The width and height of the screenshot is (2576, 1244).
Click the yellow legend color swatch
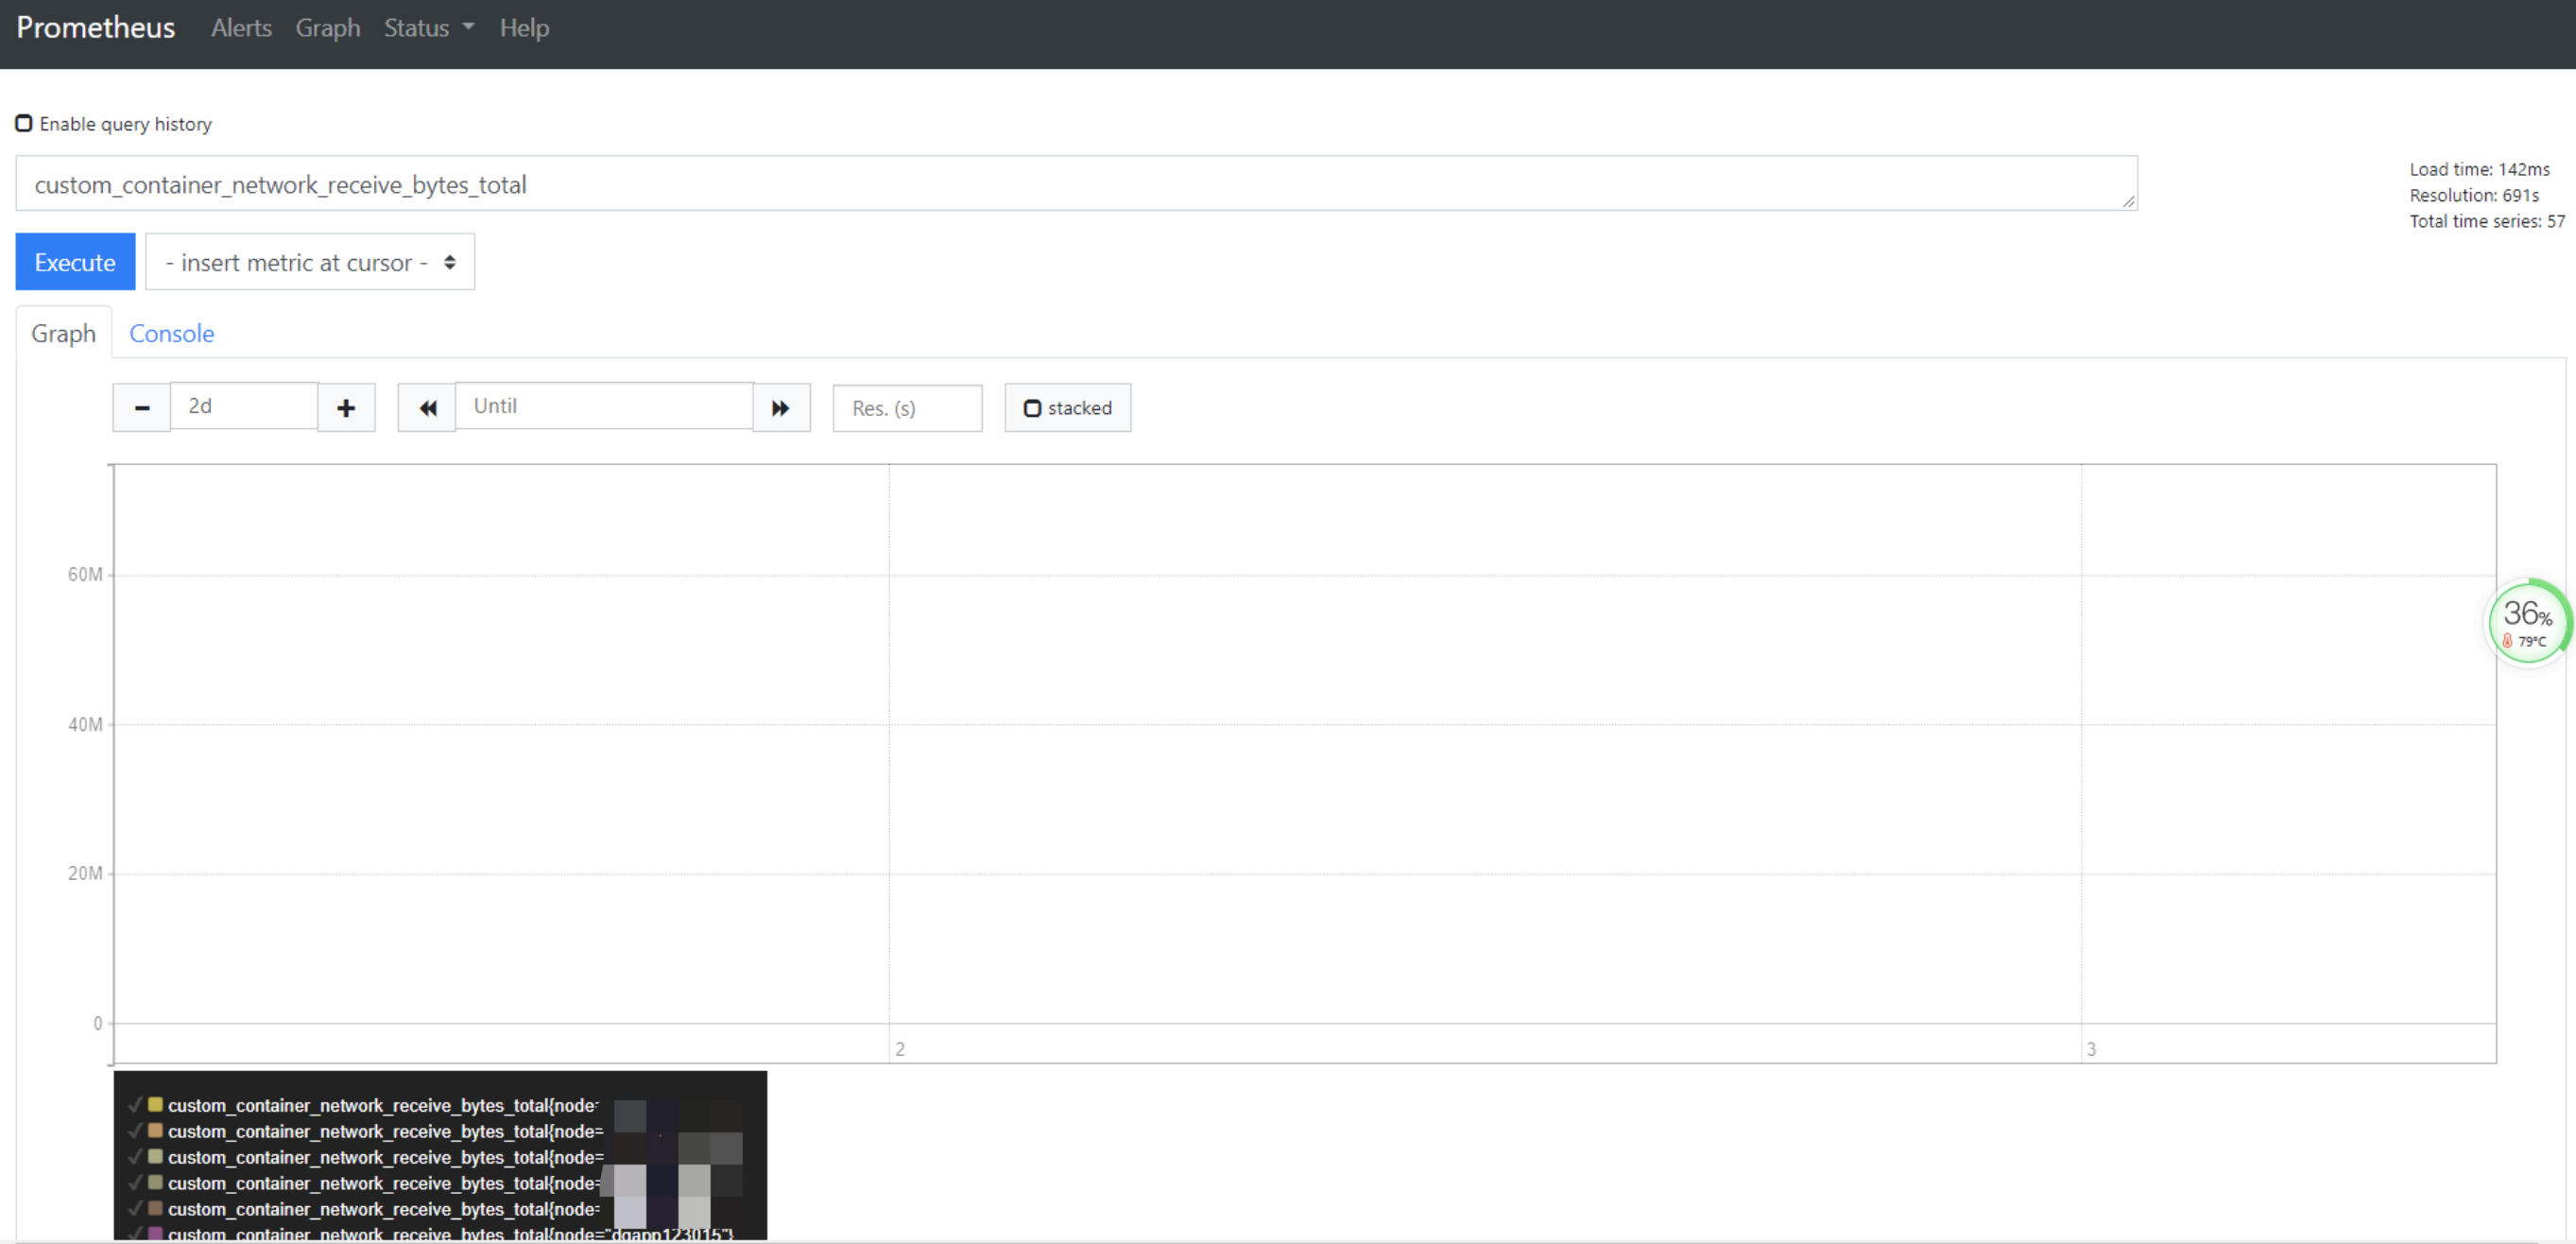(156, 1105)
